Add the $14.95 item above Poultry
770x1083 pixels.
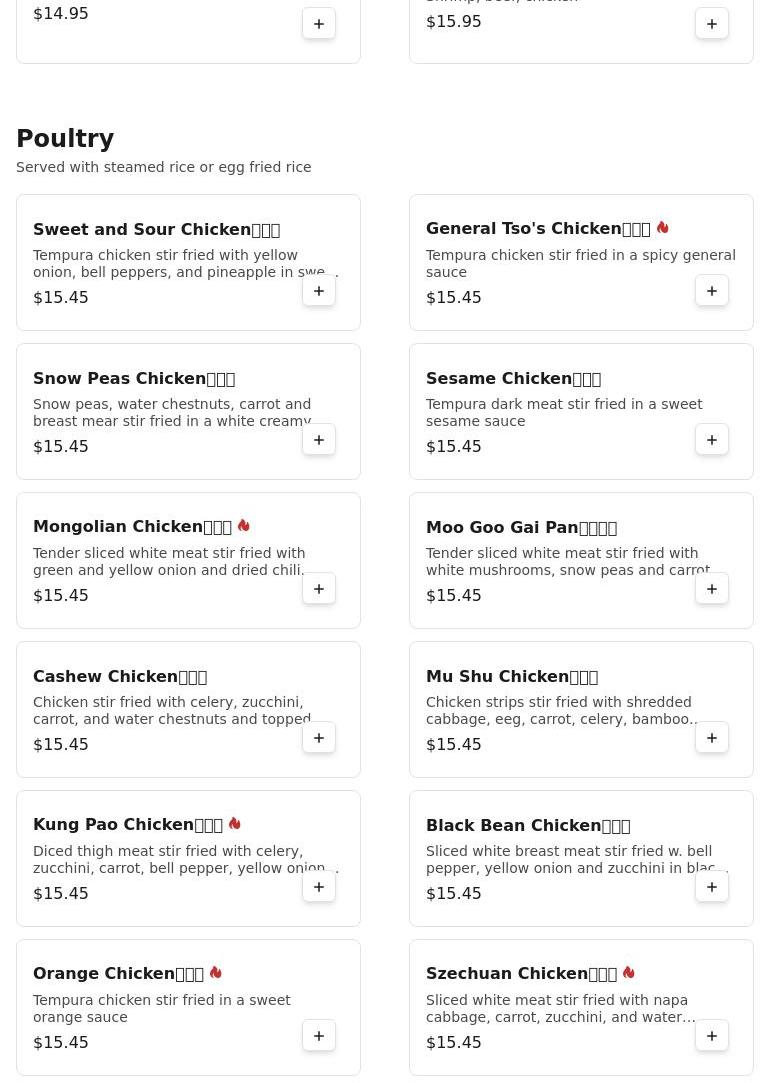319,24
